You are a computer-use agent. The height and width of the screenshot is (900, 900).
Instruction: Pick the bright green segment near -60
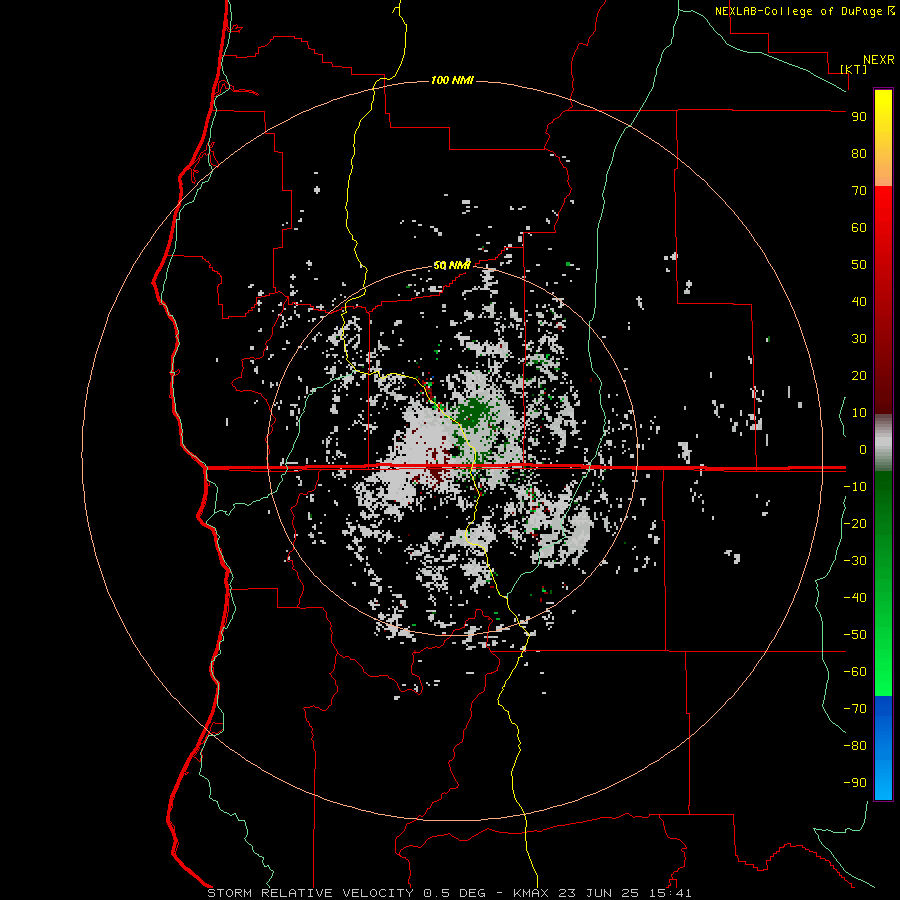point(883,672)
